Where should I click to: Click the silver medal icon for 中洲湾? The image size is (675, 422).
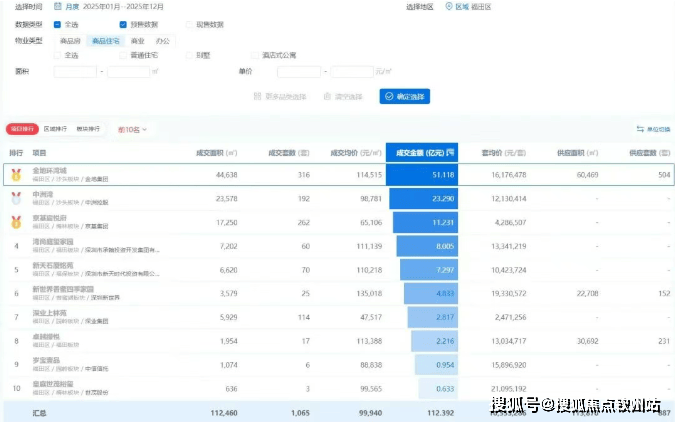pos(16,198)
